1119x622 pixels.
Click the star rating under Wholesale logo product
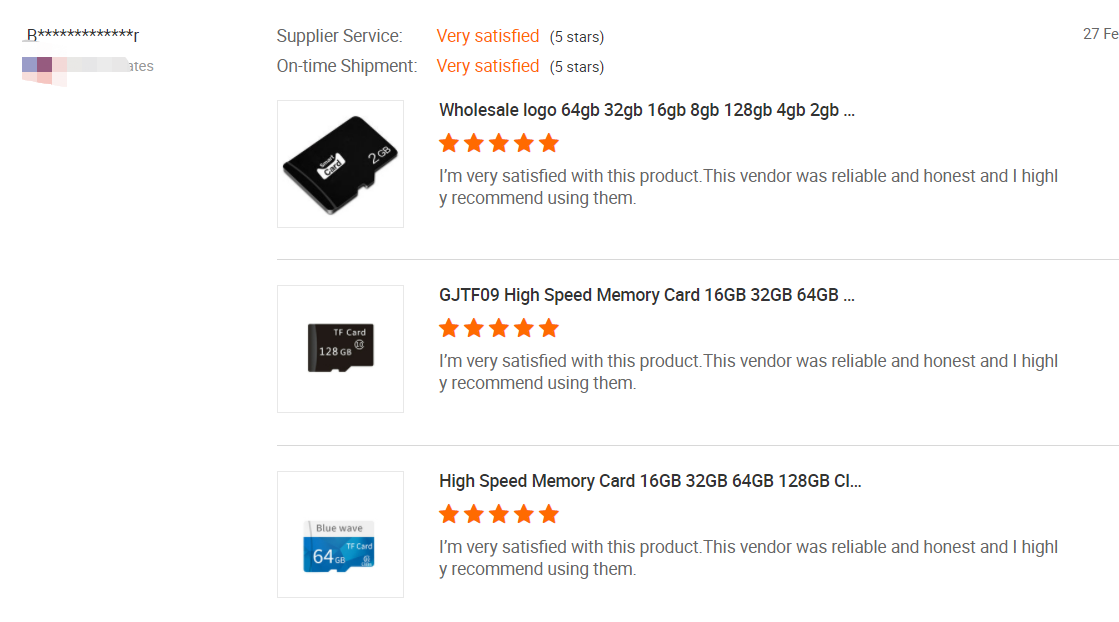pos(498,143)
